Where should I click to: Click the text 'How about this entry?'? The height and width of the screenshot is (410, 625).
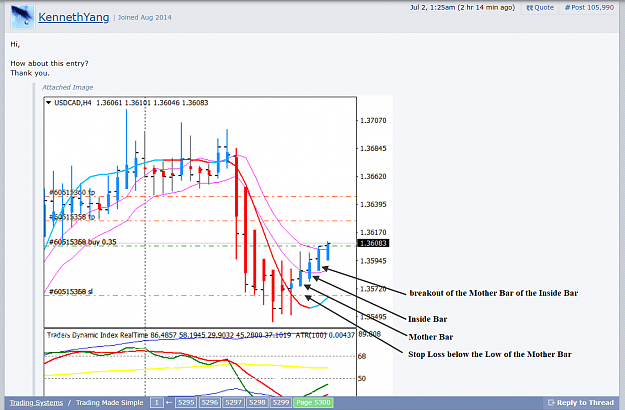tap(49, 63)
